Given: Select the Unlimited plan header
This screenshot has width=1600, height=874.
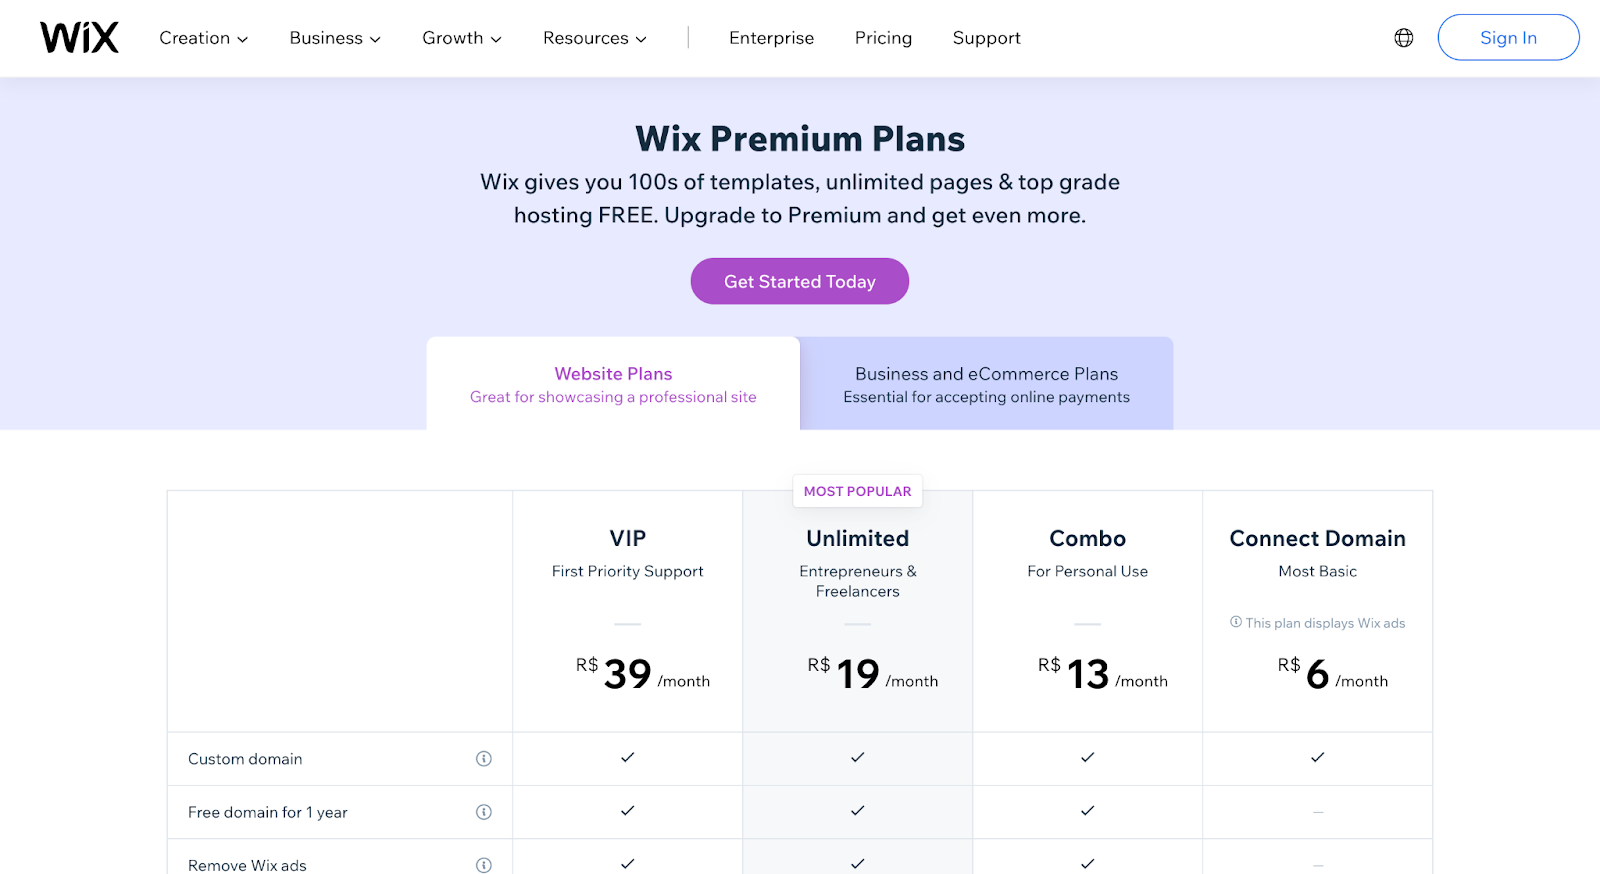Looking at the screenshot, I should [x=857, y=539].
